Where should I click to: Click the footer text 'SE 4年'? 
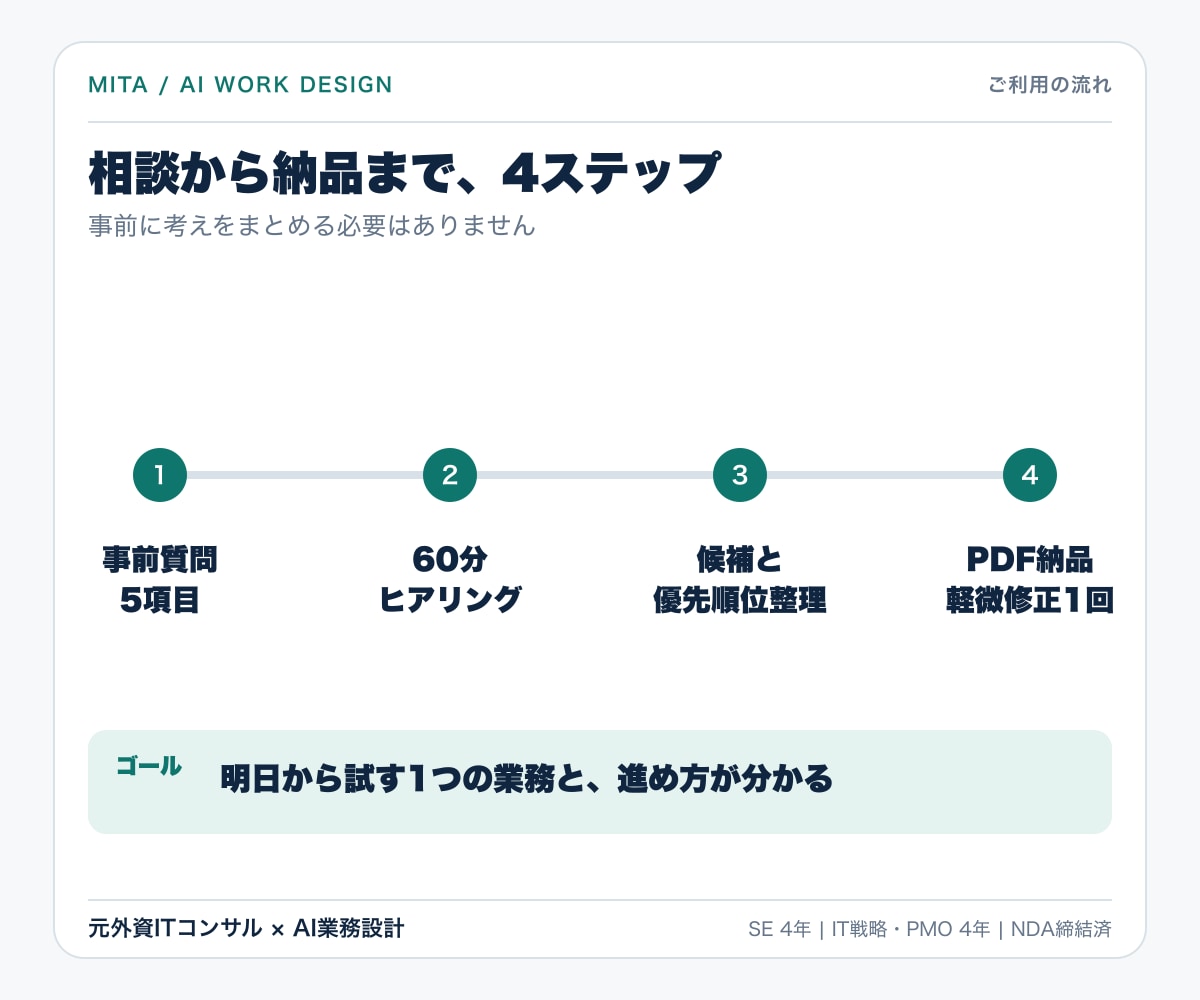click(779, 929)
